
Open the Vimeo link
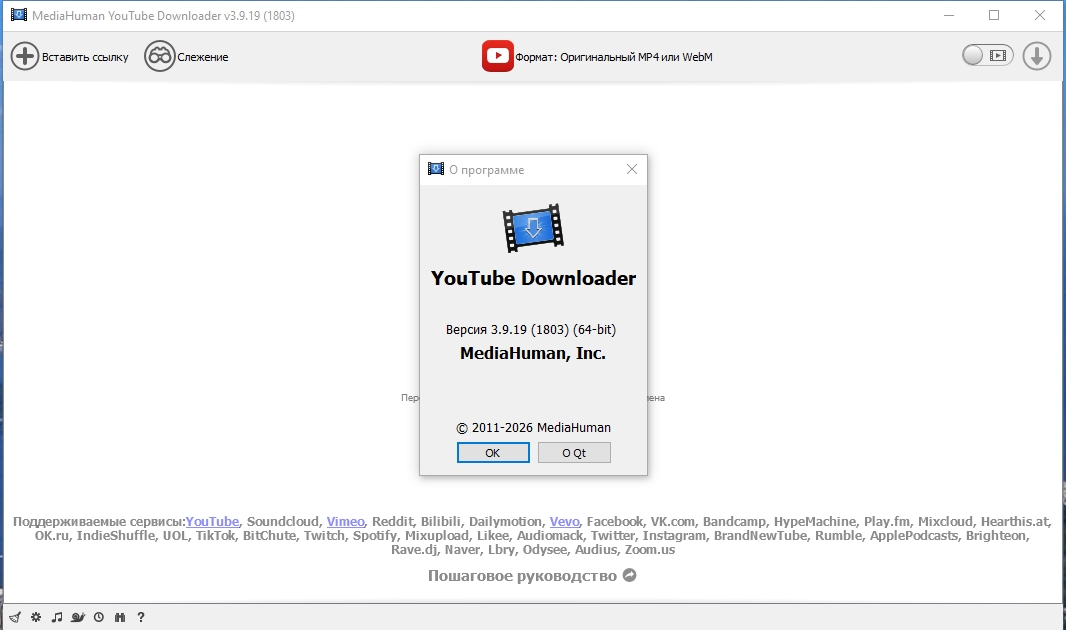[x=345, y=521]
